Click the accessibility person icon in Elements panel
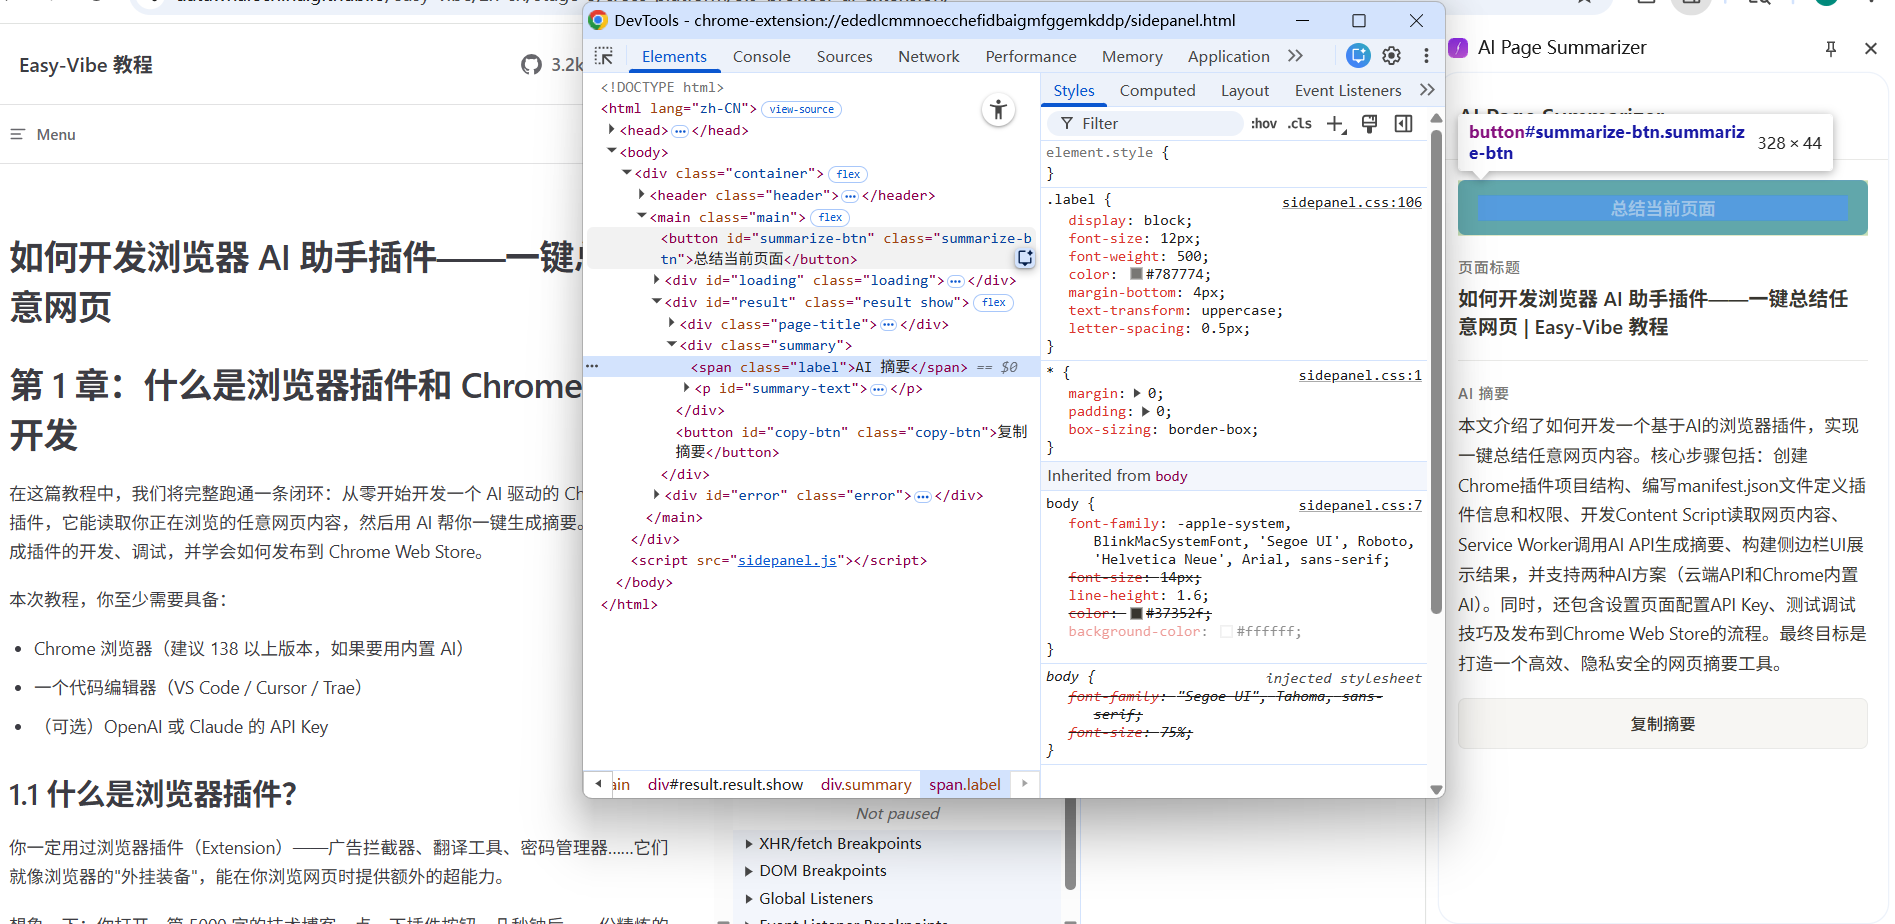Viewport: 1895px width, 924px height. tap(998, 110)
